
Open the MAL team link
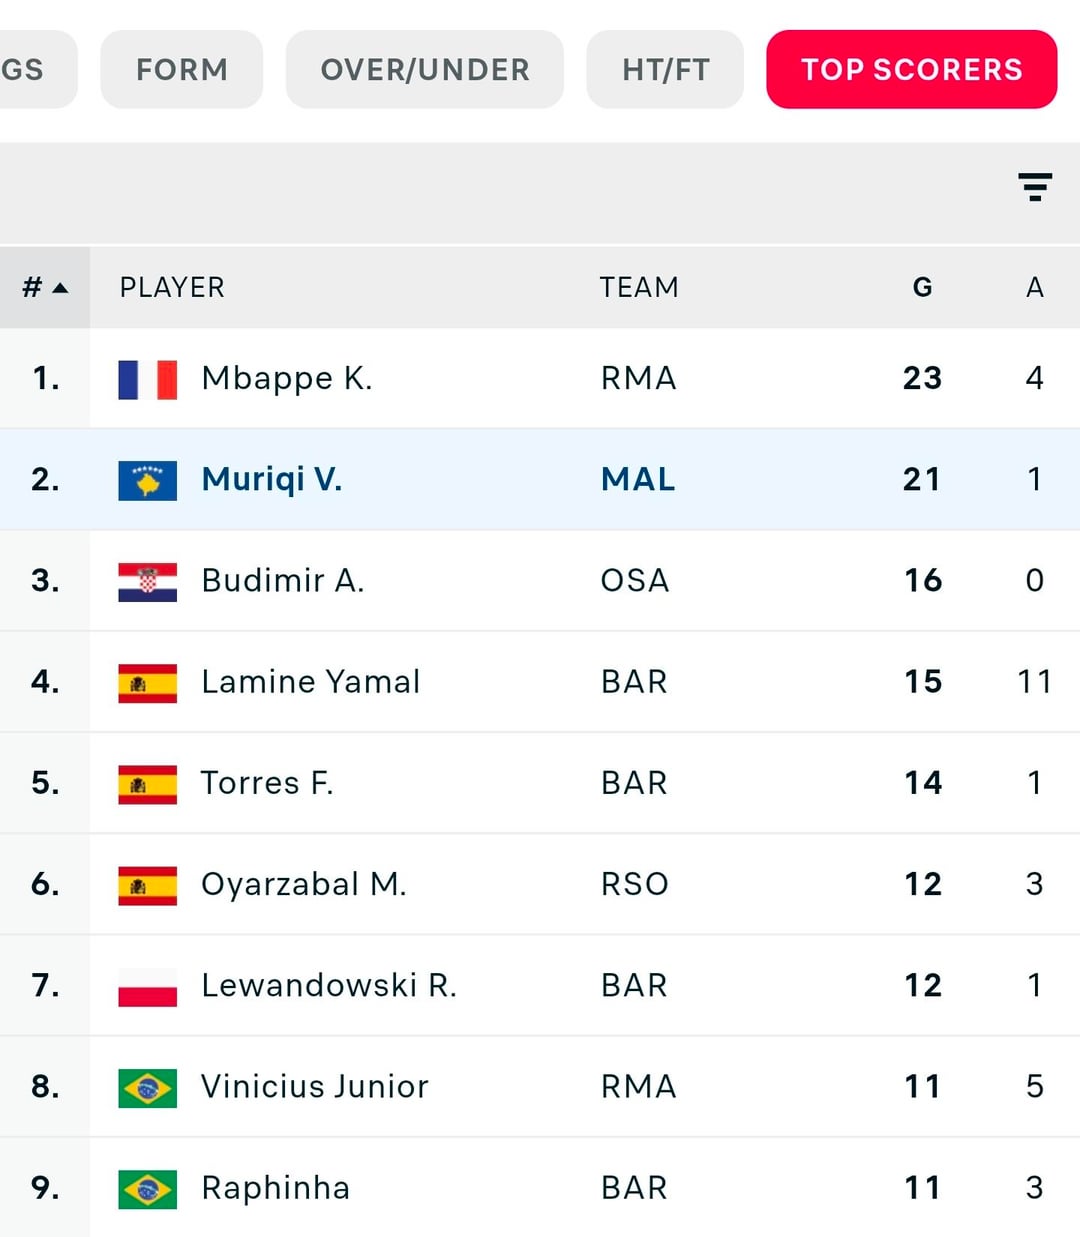click(x=638, y=480)
